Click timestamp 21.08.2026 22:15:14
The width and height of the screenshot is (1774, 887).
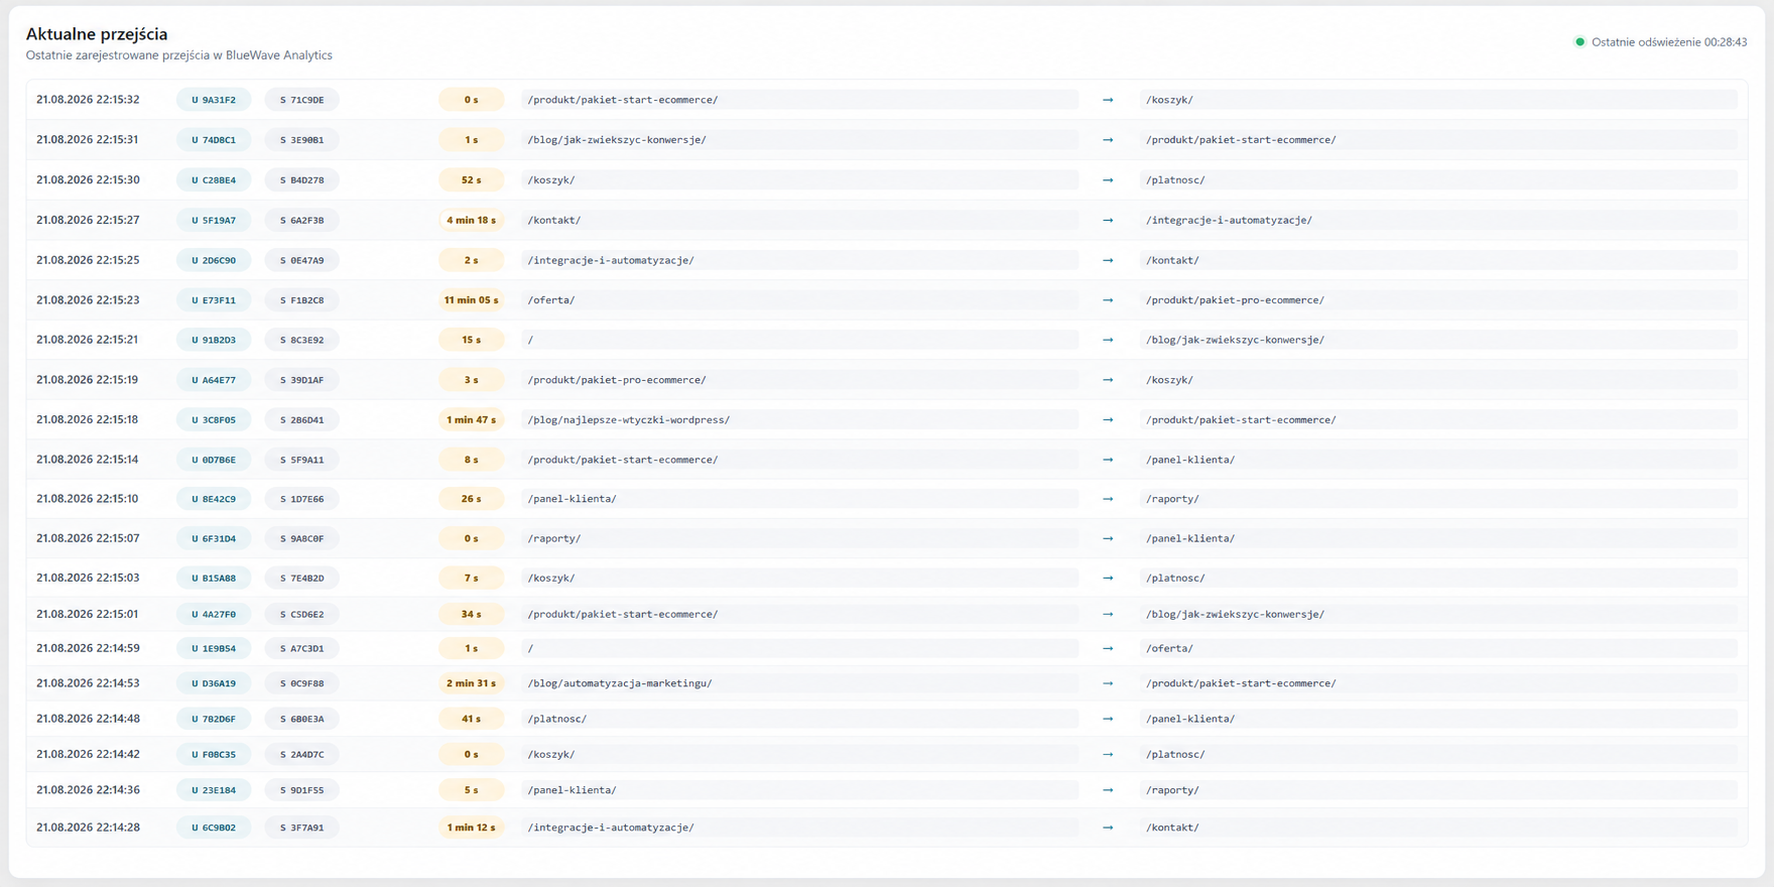tap(88, 460)
